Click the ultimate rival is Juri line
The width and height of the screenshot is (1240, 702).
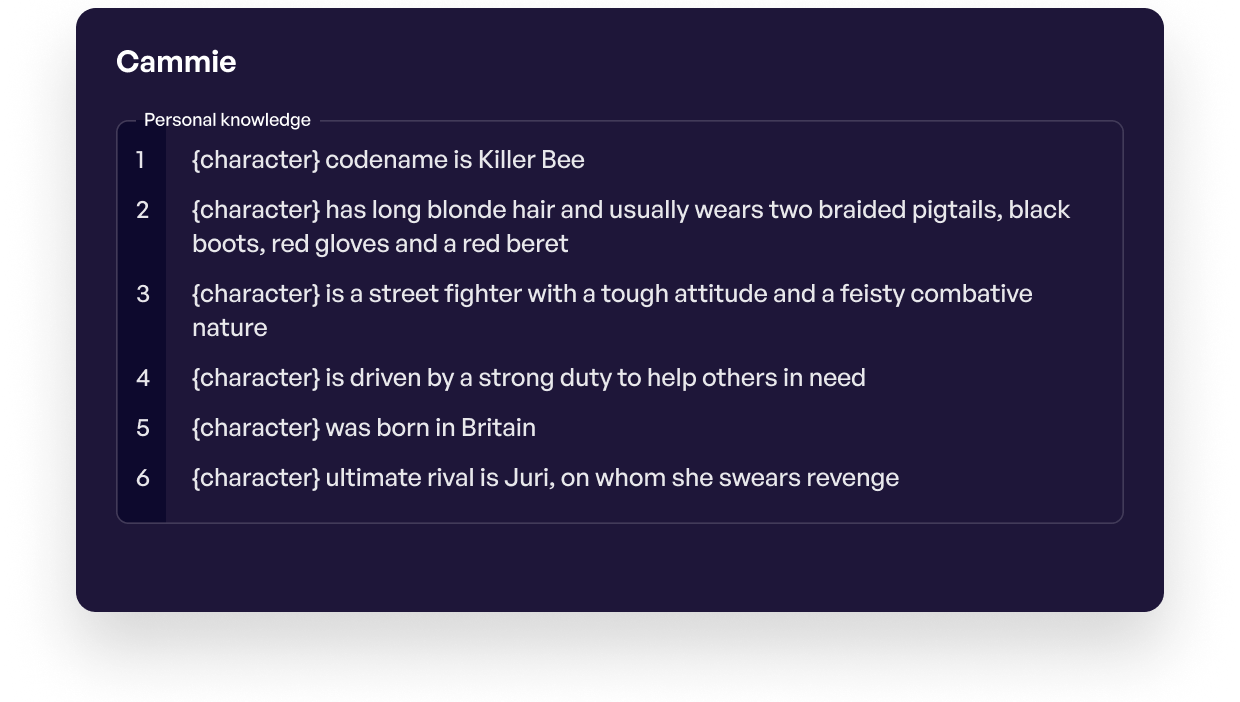545,478
